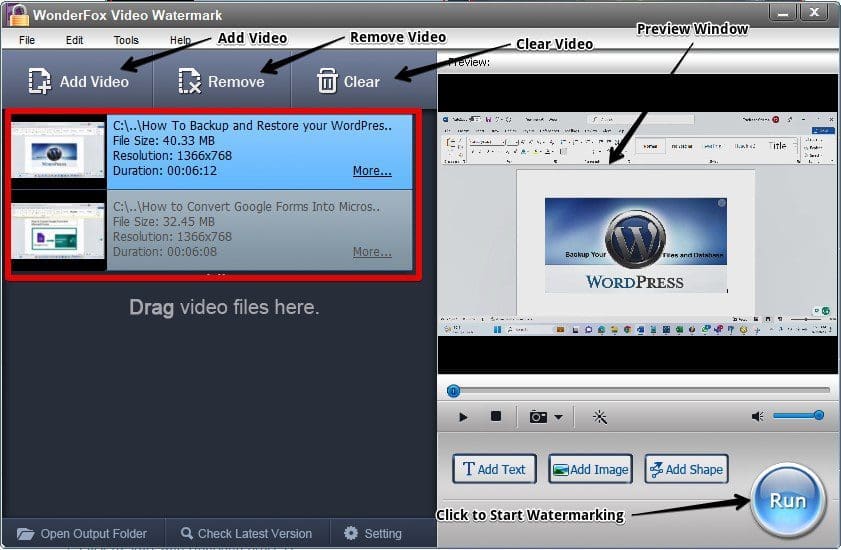Click 'Duration: 00:06:08' text
Screen dimensions: 841x550
click(x=165, y=252)
